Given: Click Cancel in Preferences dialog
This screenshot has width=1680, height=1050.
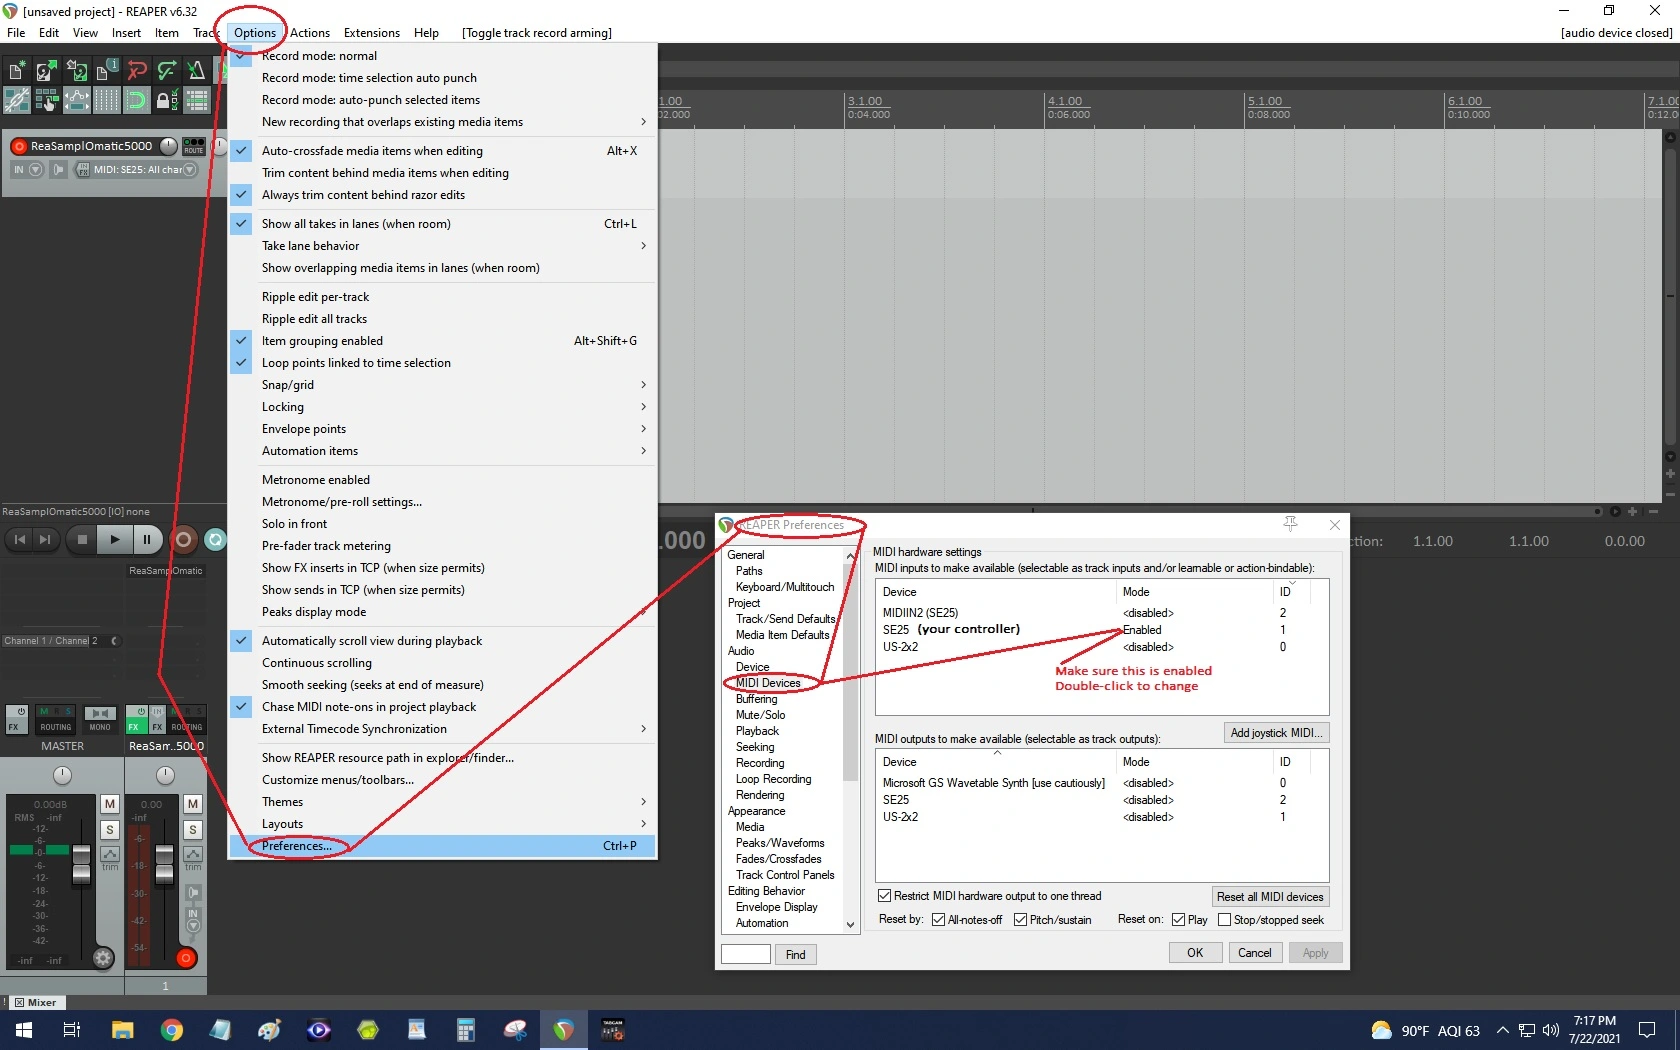Looking at the screenshot, I should click(x=1254, y=953).
